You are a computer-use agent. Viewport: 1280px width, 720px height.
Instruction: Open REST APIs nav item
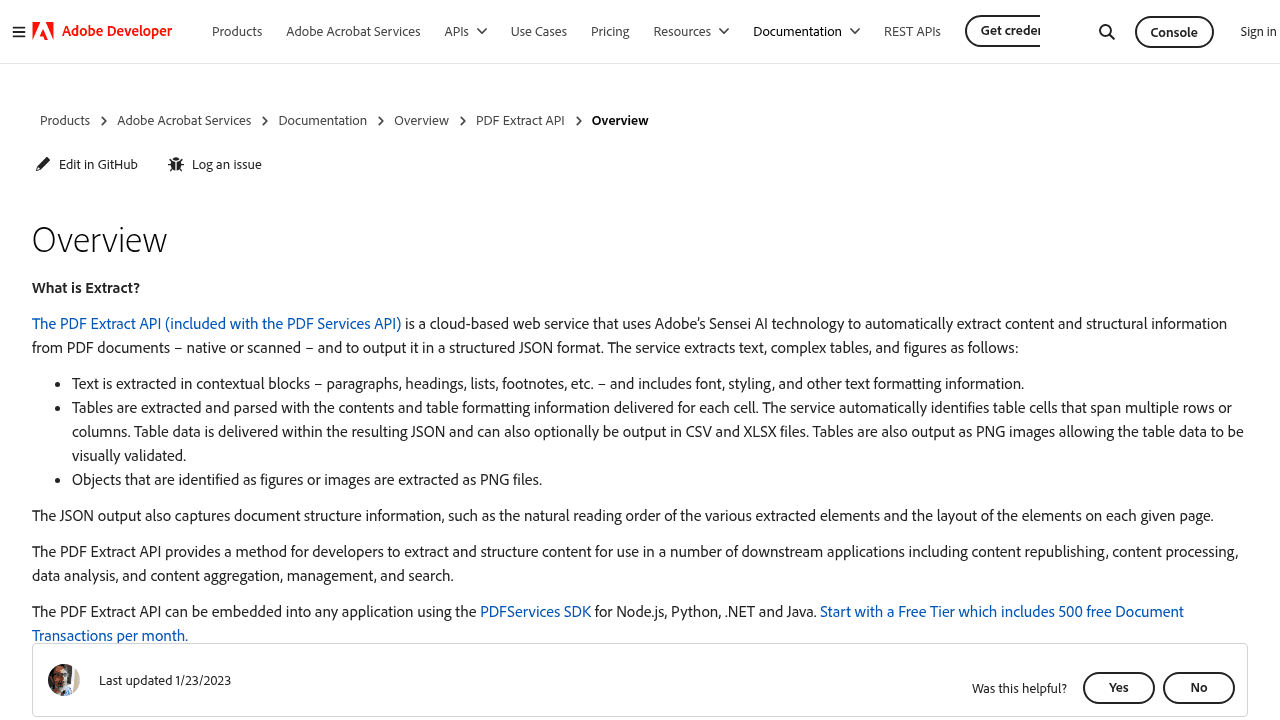(x=912, y=31)
